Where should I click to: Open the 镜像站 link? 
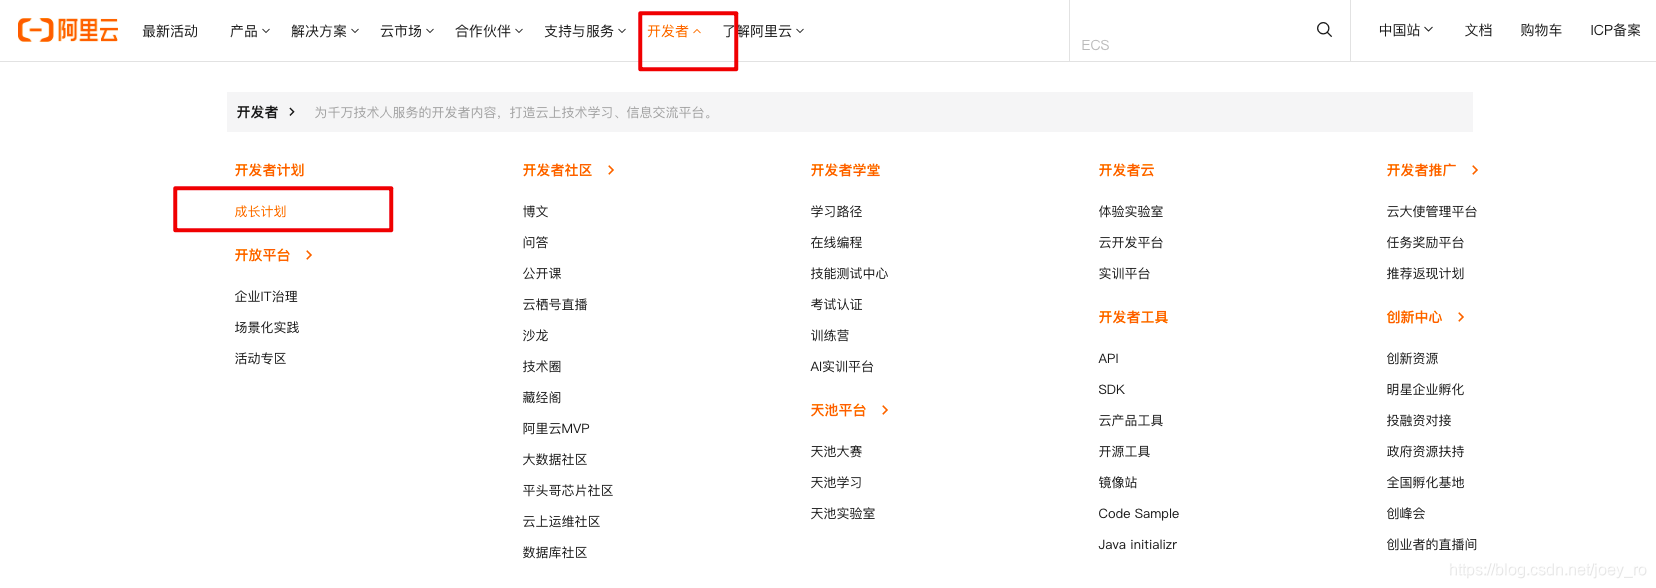click(x=1118, y=482)
